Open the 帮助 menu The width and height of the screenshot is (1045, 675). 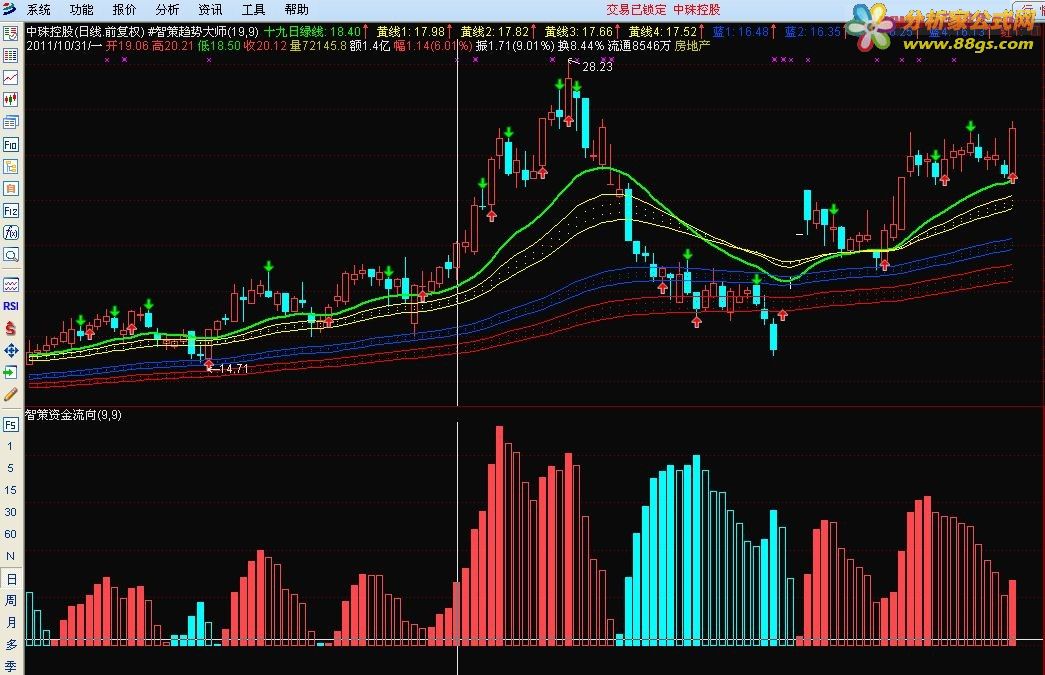point(296,9)
